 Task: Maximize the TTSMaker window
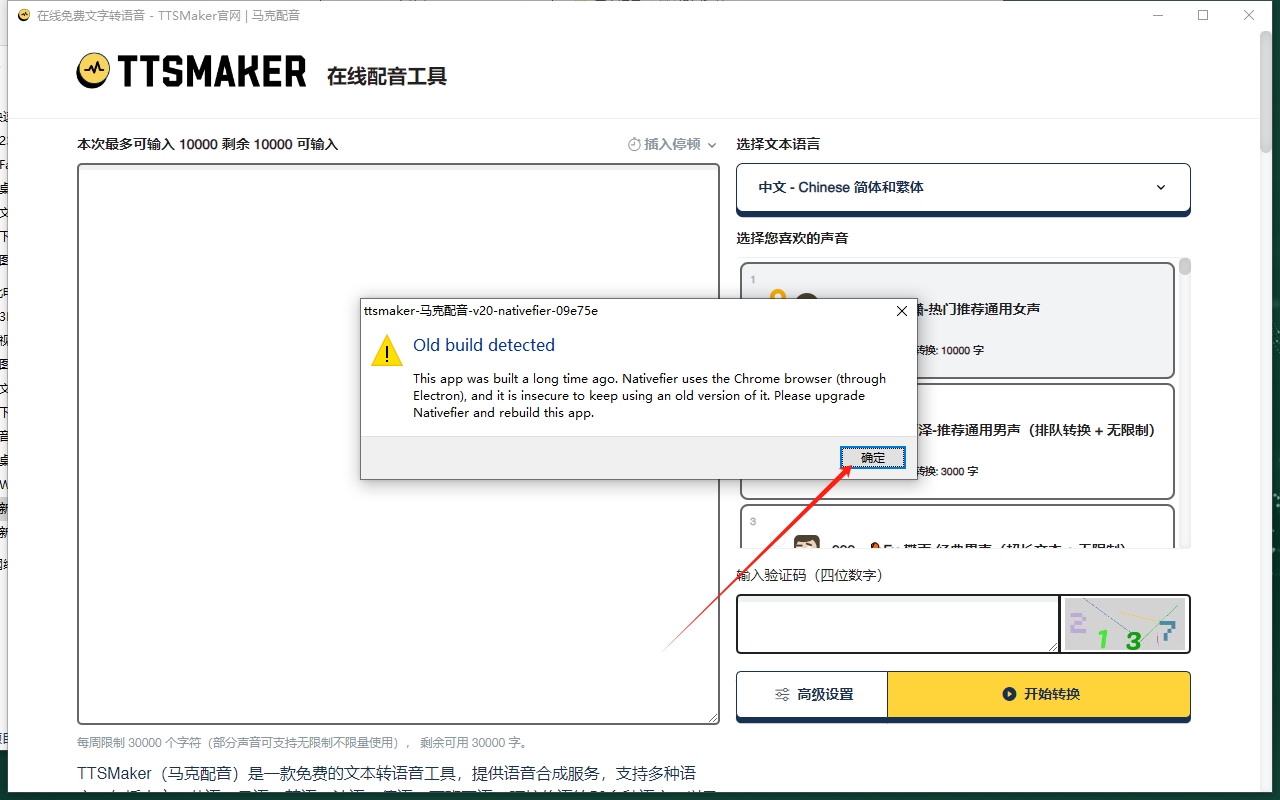tap(1203, 15)
